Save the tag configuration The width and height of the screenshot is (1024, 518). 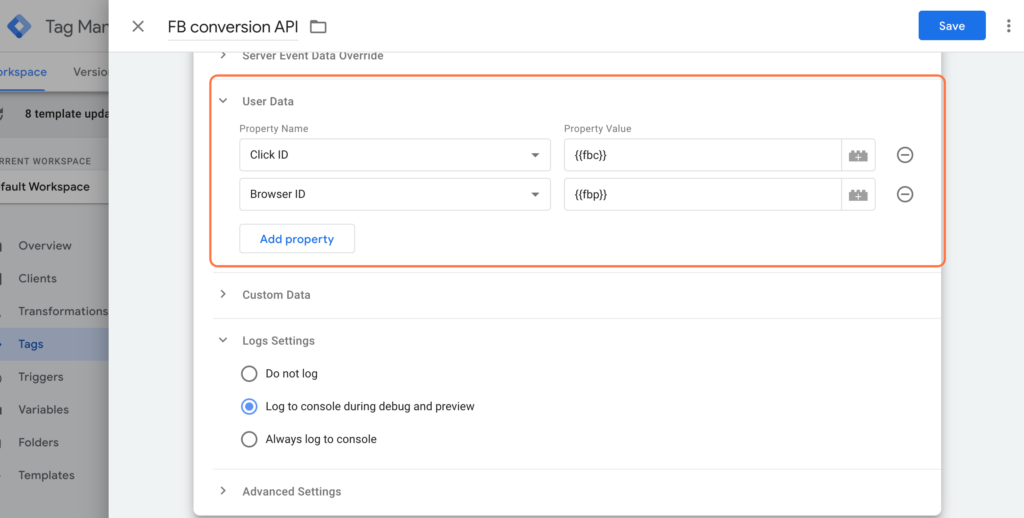point(952,26)
